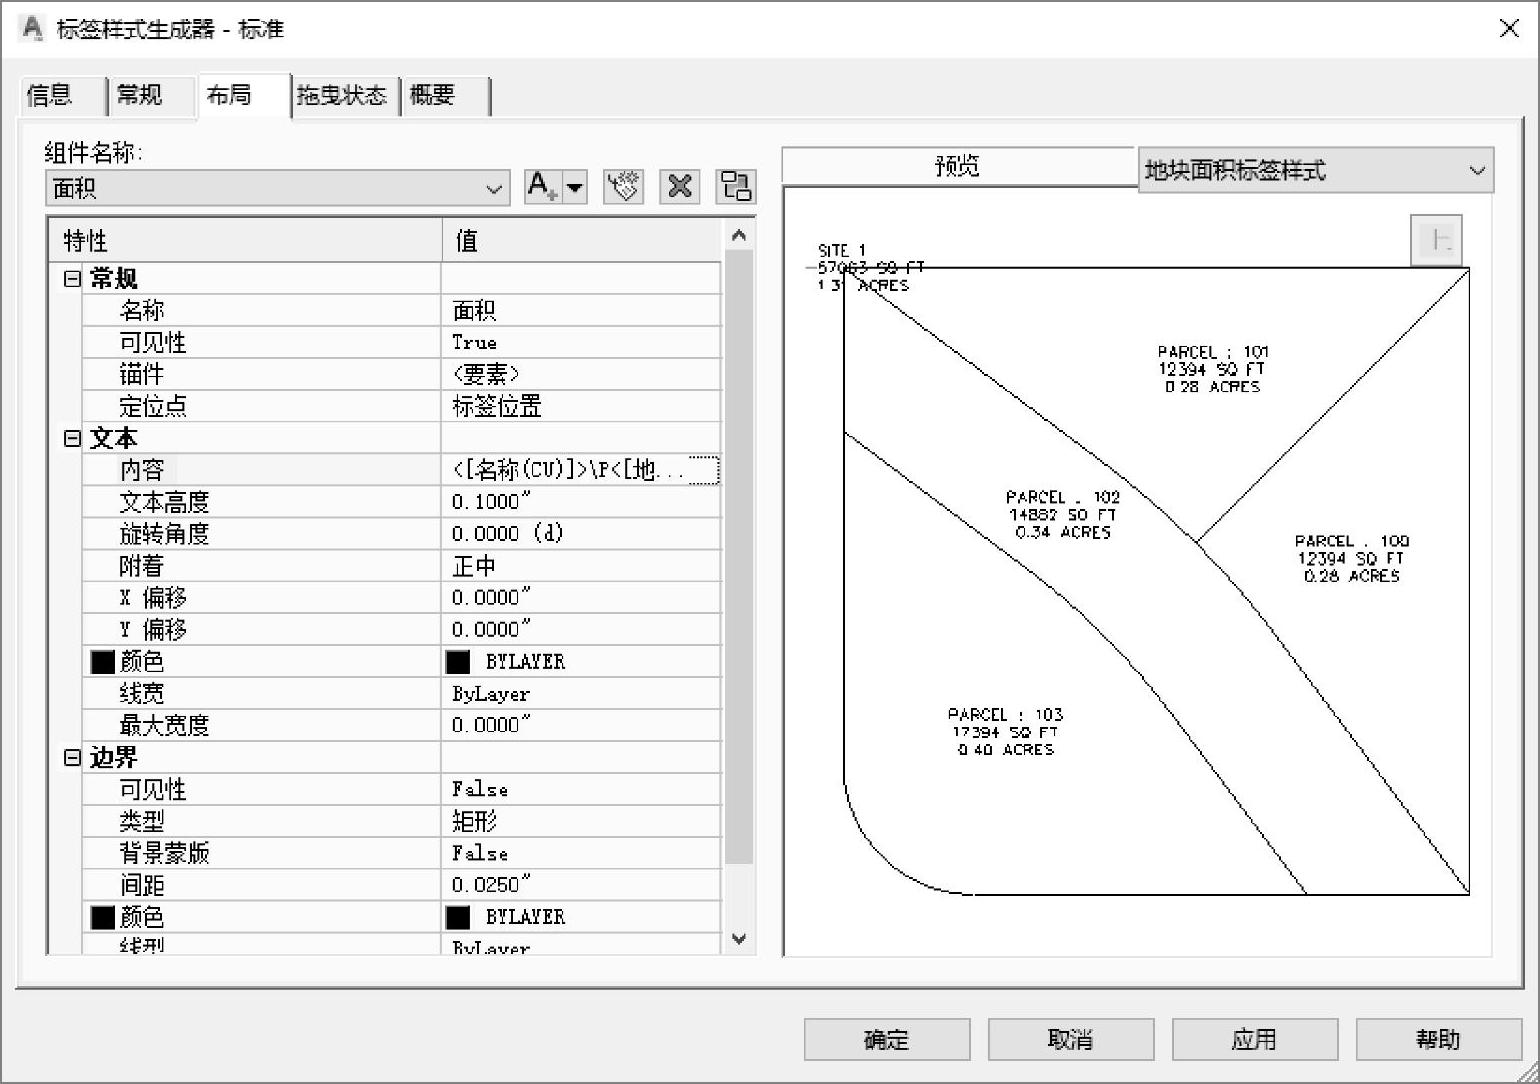Click the preview view-direction icon
This screenshot has height=1084, width=1540.
point(1437,240)
